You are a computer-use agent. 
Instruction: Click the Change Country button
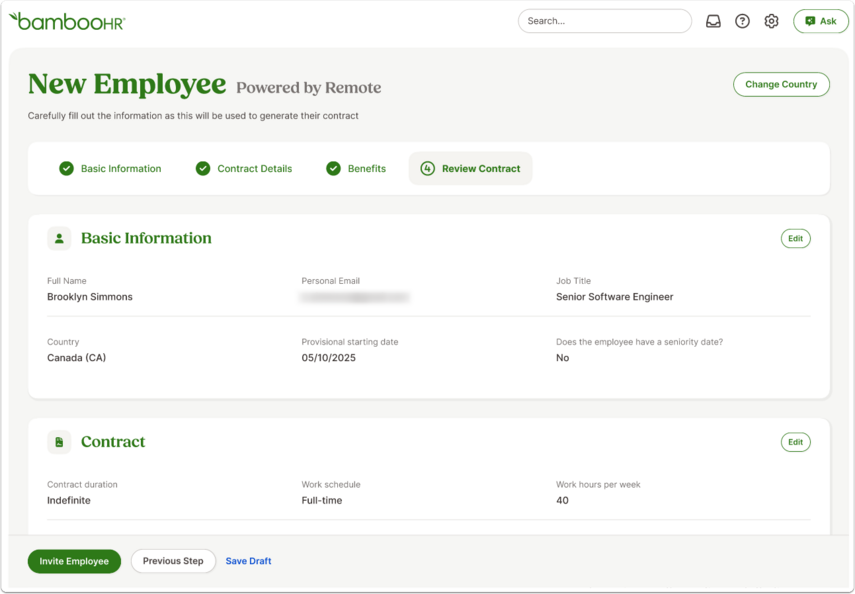point(781,85)
